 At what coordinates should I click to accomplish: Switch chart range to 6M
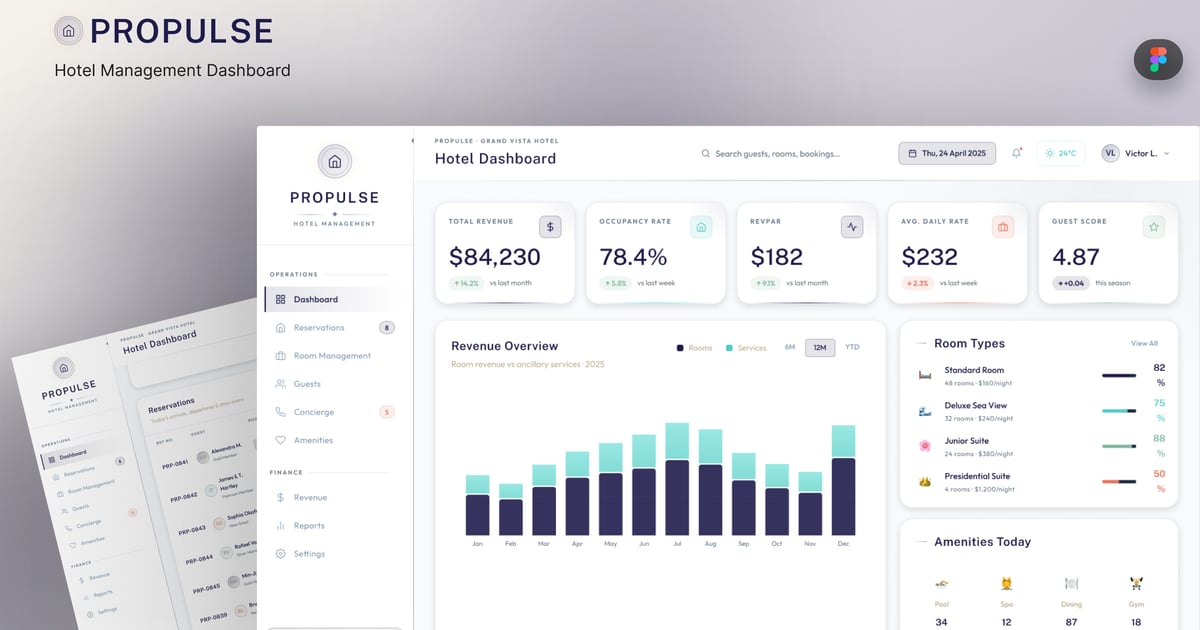pyautogui.click(x=789, y=347)
